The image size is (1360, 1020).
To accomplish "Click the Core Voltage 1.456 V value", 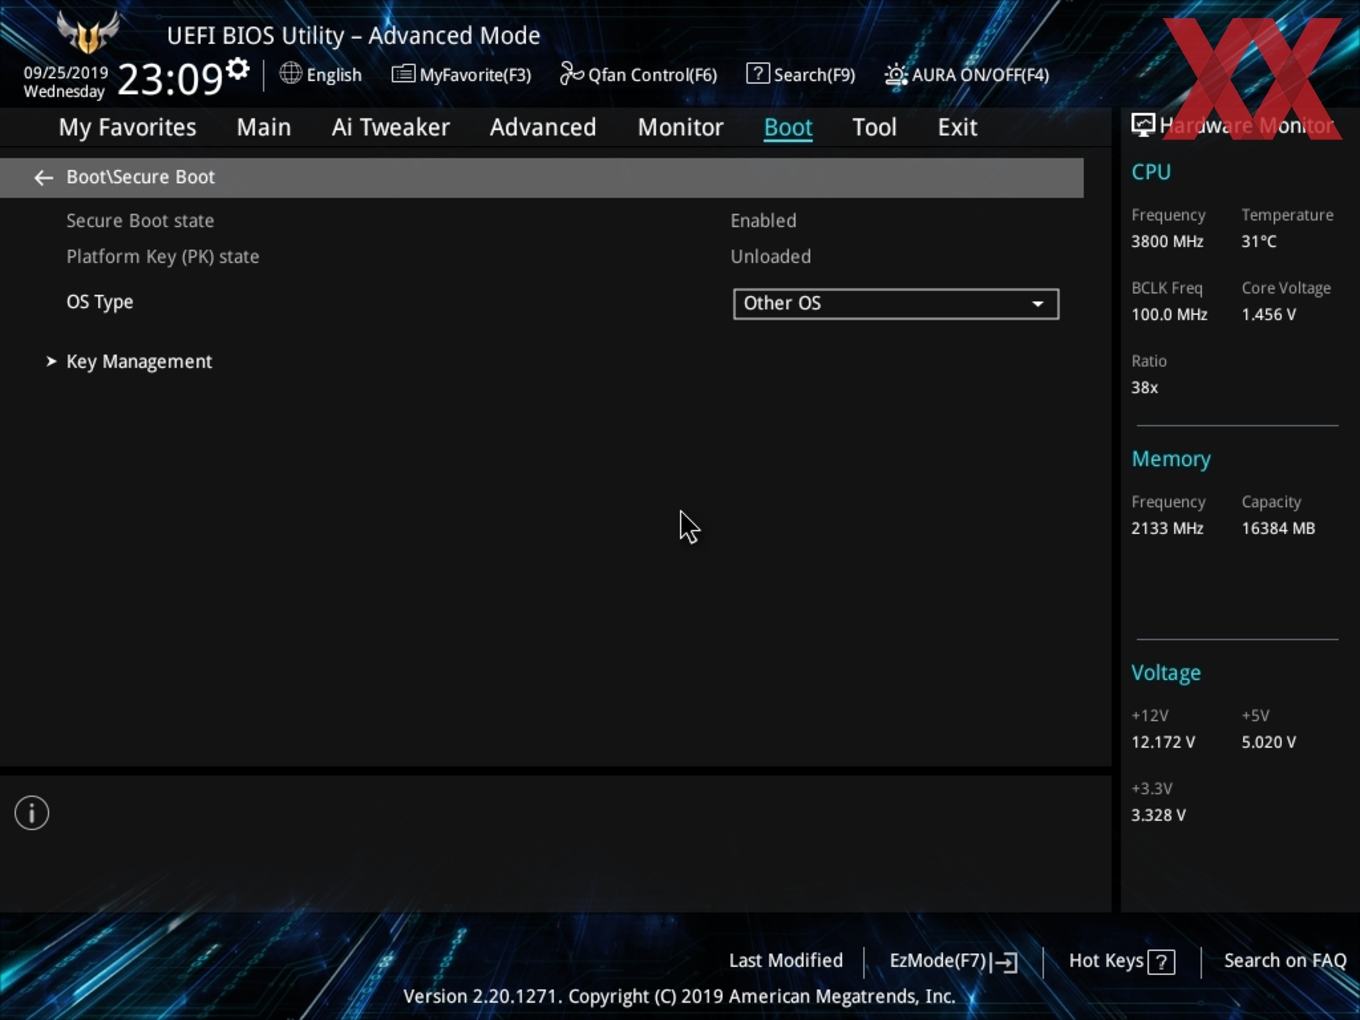I will (x=1269, y=314).
